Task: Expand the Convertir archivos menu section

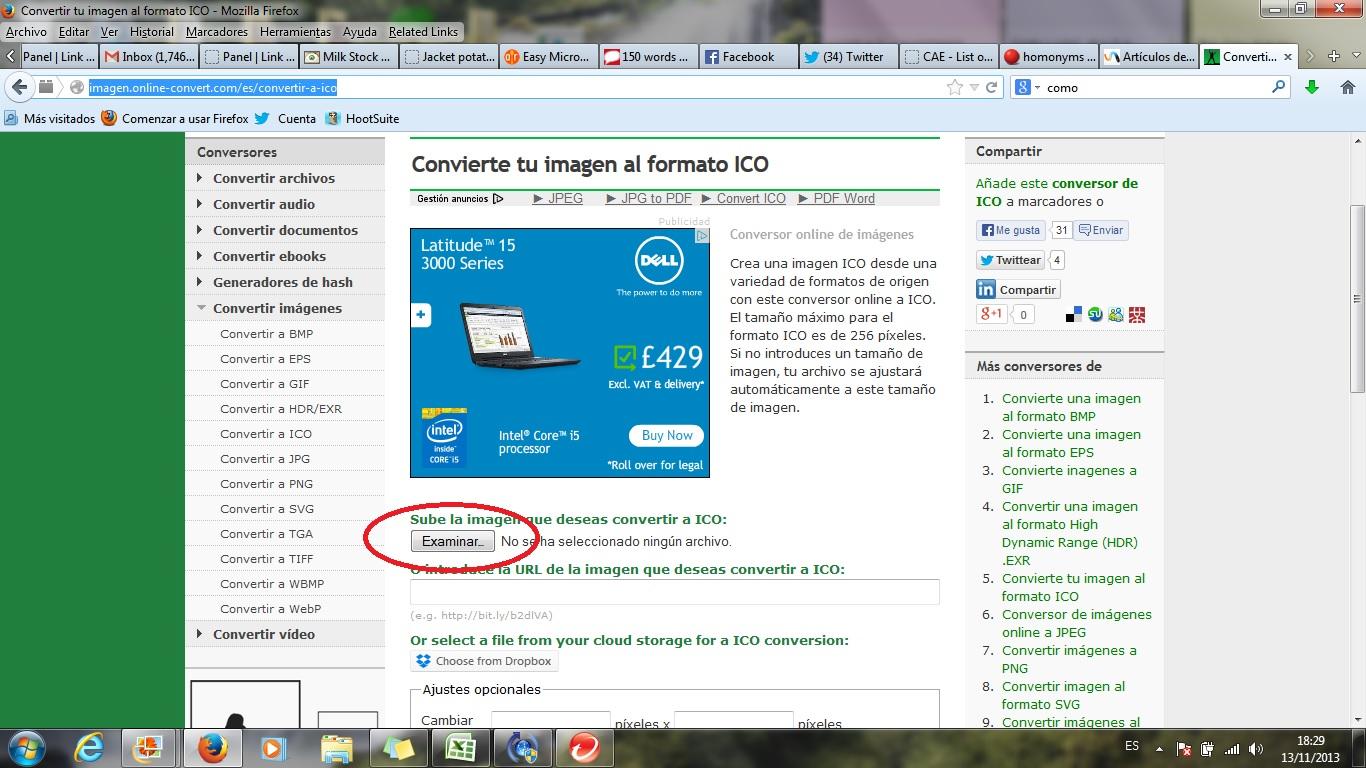Action: coord(273,178)
